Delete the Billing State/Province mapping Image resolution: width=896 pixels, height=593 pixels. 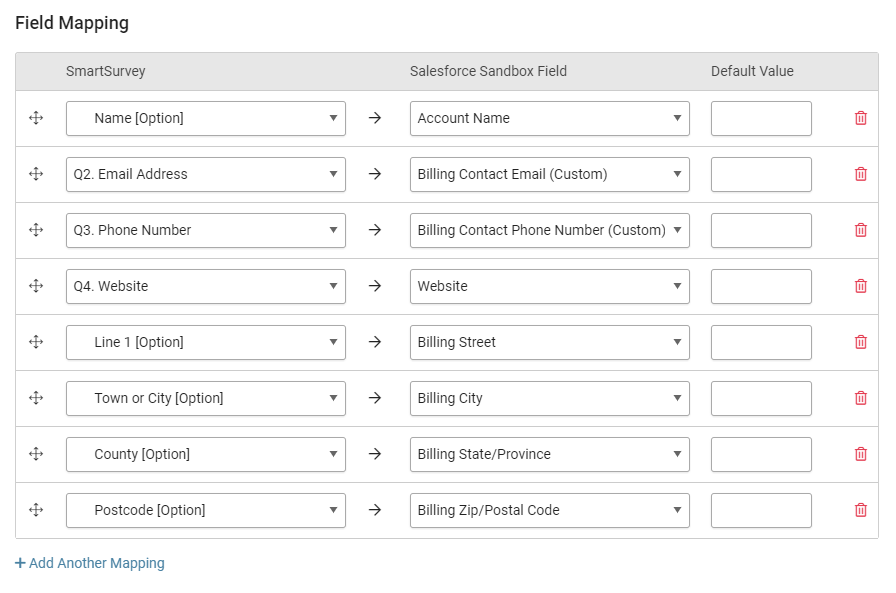click(861, 454)
